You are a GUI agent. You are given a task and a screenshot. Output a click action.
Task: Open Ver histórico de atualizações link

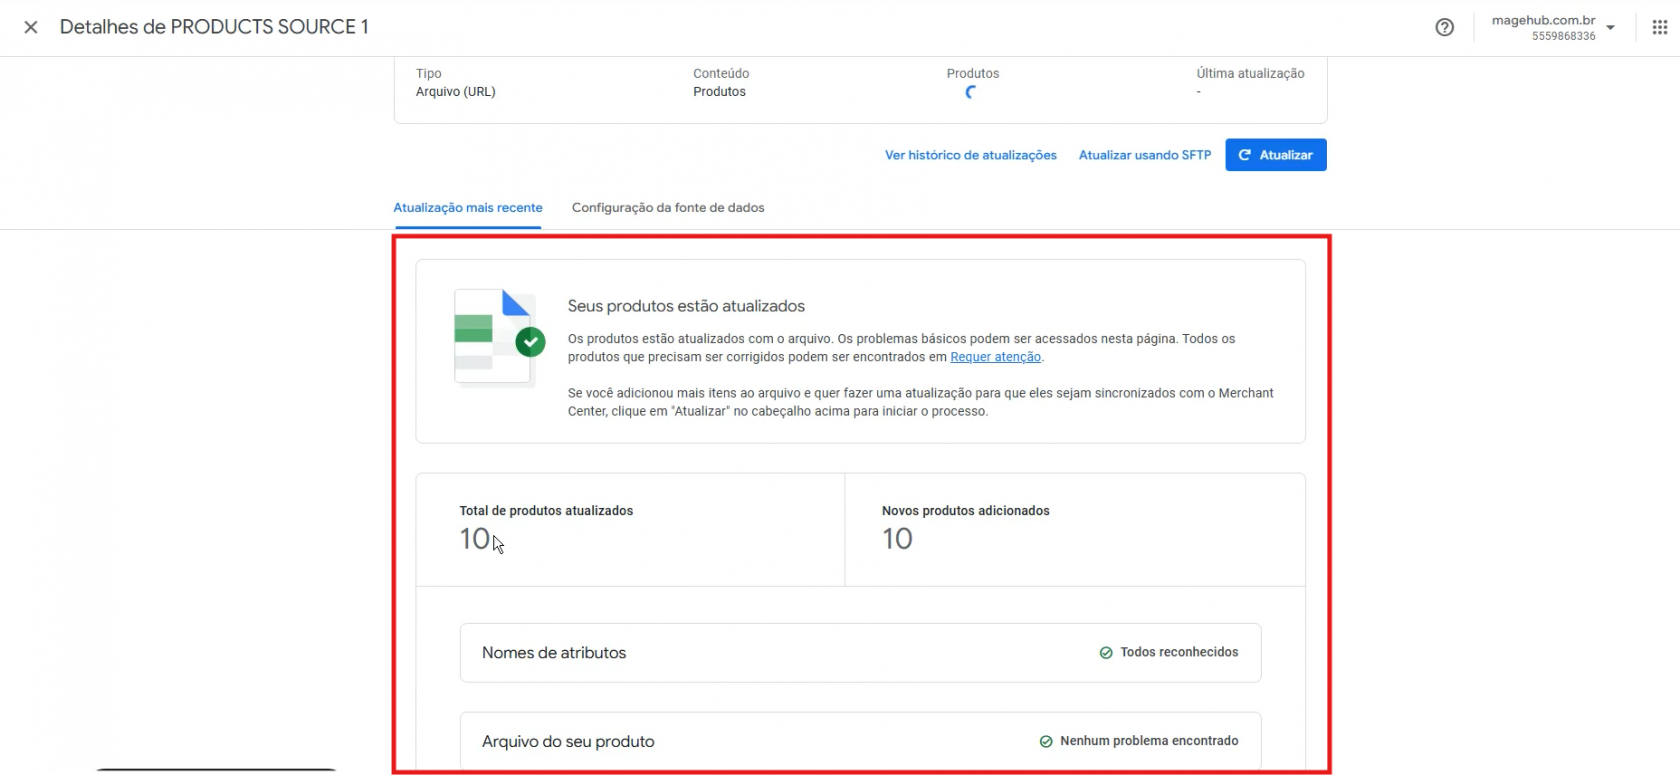point(970,155)
